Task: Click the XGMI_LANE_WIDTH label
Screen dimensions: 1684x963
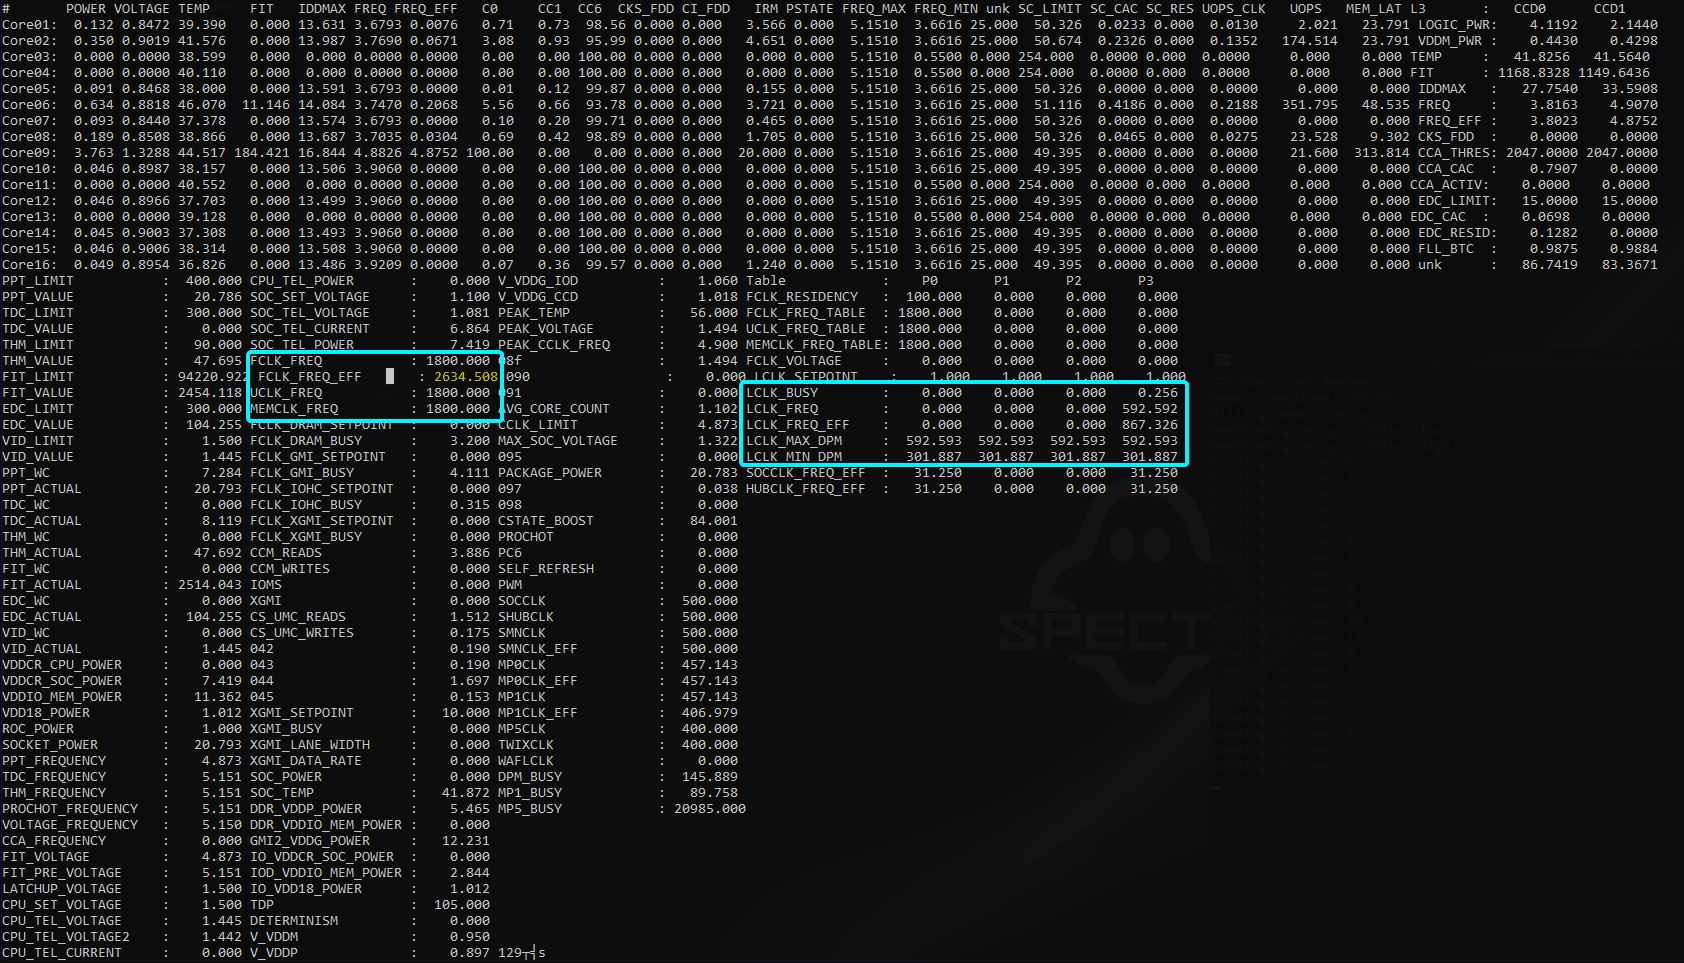Action: (x=310, y=745)
